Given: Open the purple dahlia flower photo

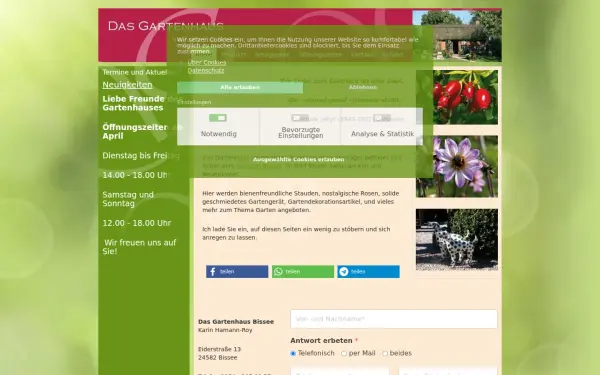Looking at the screenshot, I should click(457, 166).
